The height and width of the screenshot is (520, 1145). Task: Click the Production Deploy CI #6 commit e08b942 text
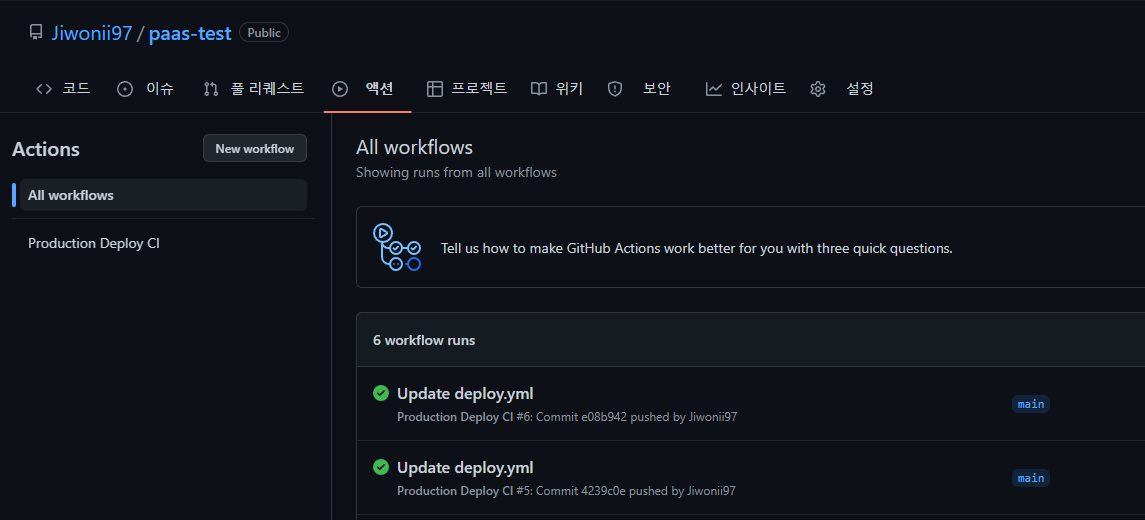point(567,417)
